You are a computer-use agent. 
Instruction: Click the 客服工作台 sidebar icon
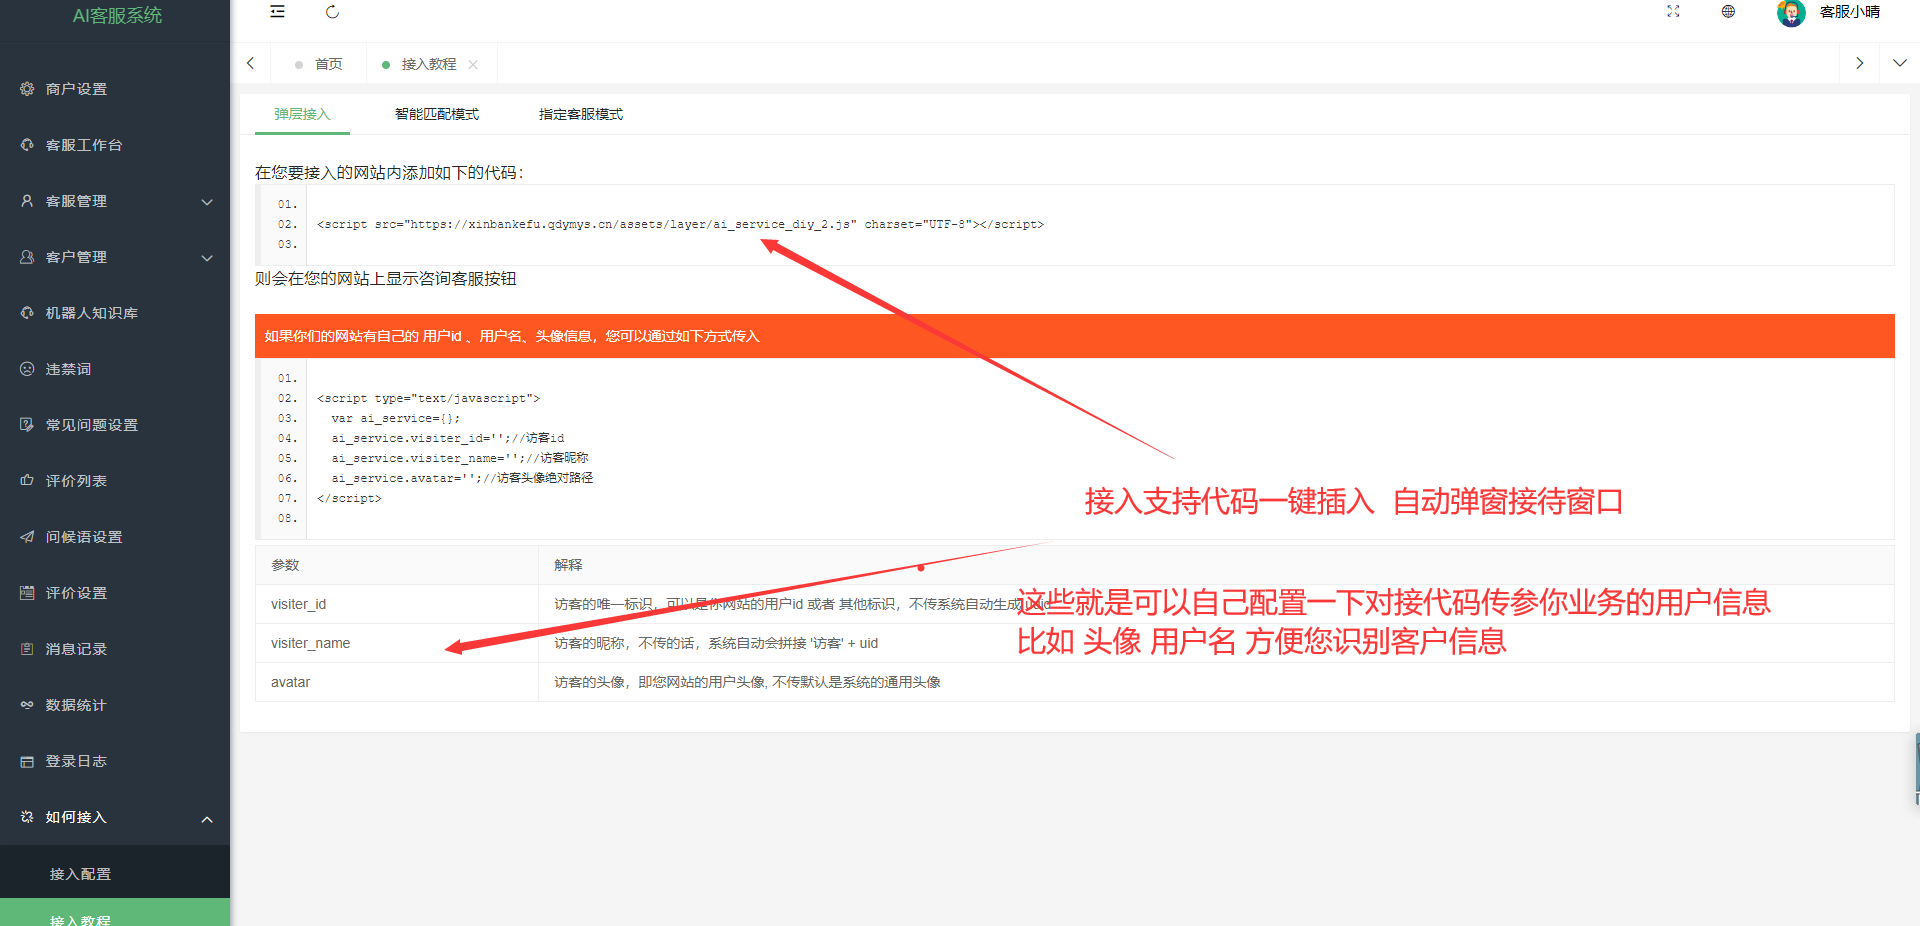tap(27, 145)
